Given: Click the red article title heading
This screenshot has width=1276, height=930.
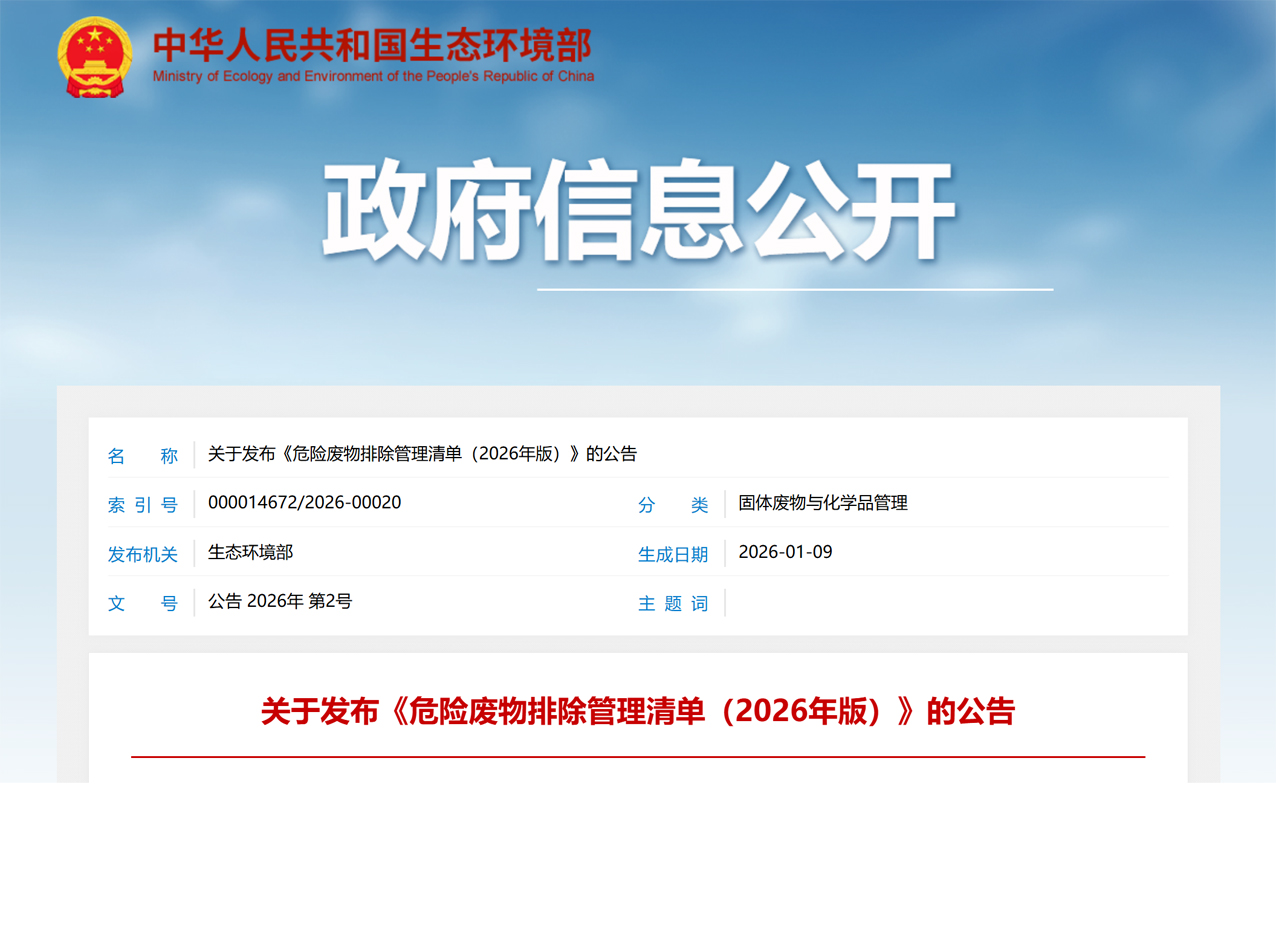Looking at the screenshot, I should pyautogui.click(x=638, y=712).
